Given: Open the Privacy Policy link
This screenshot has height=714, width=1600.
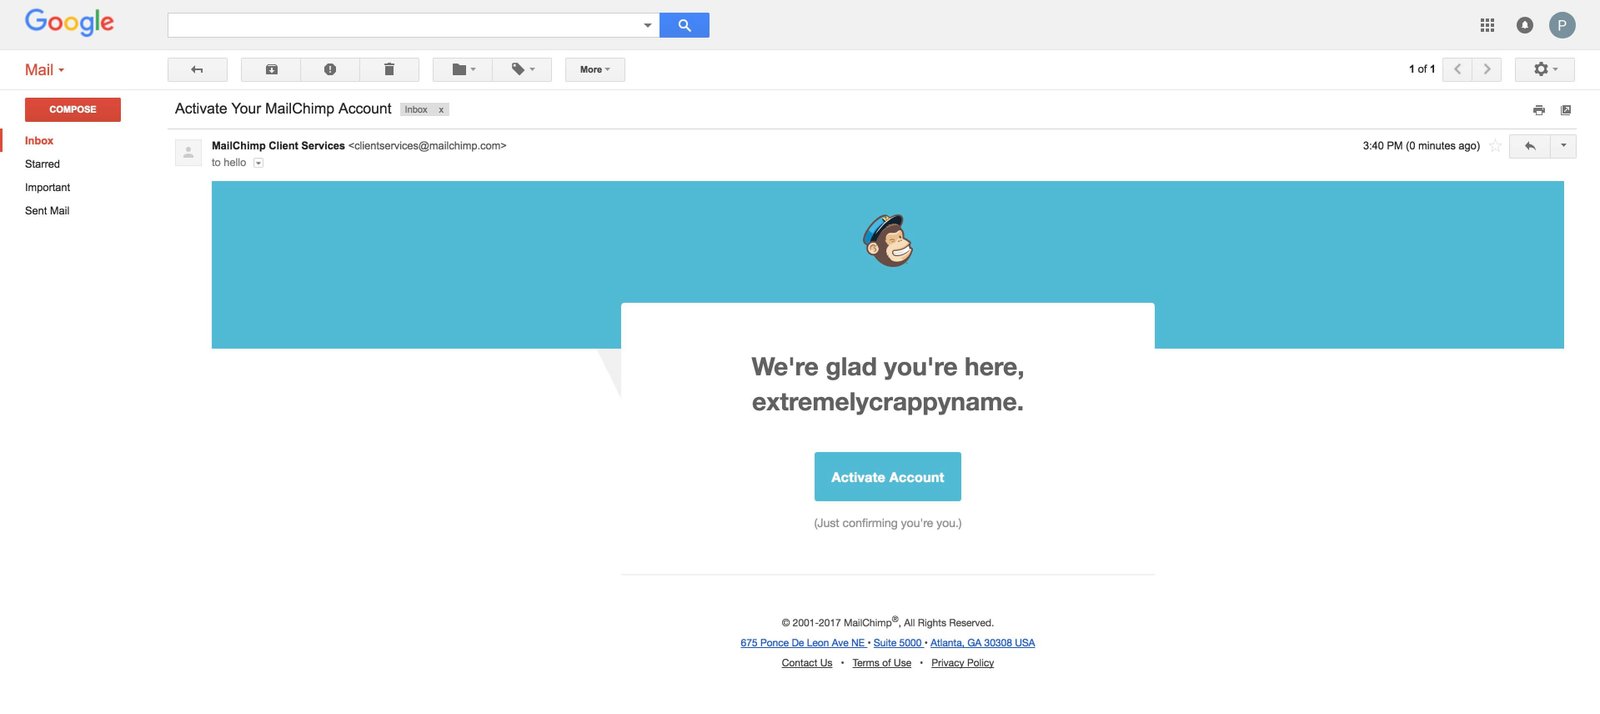Looking at the screenshot, I should click(x=963, y=663).
